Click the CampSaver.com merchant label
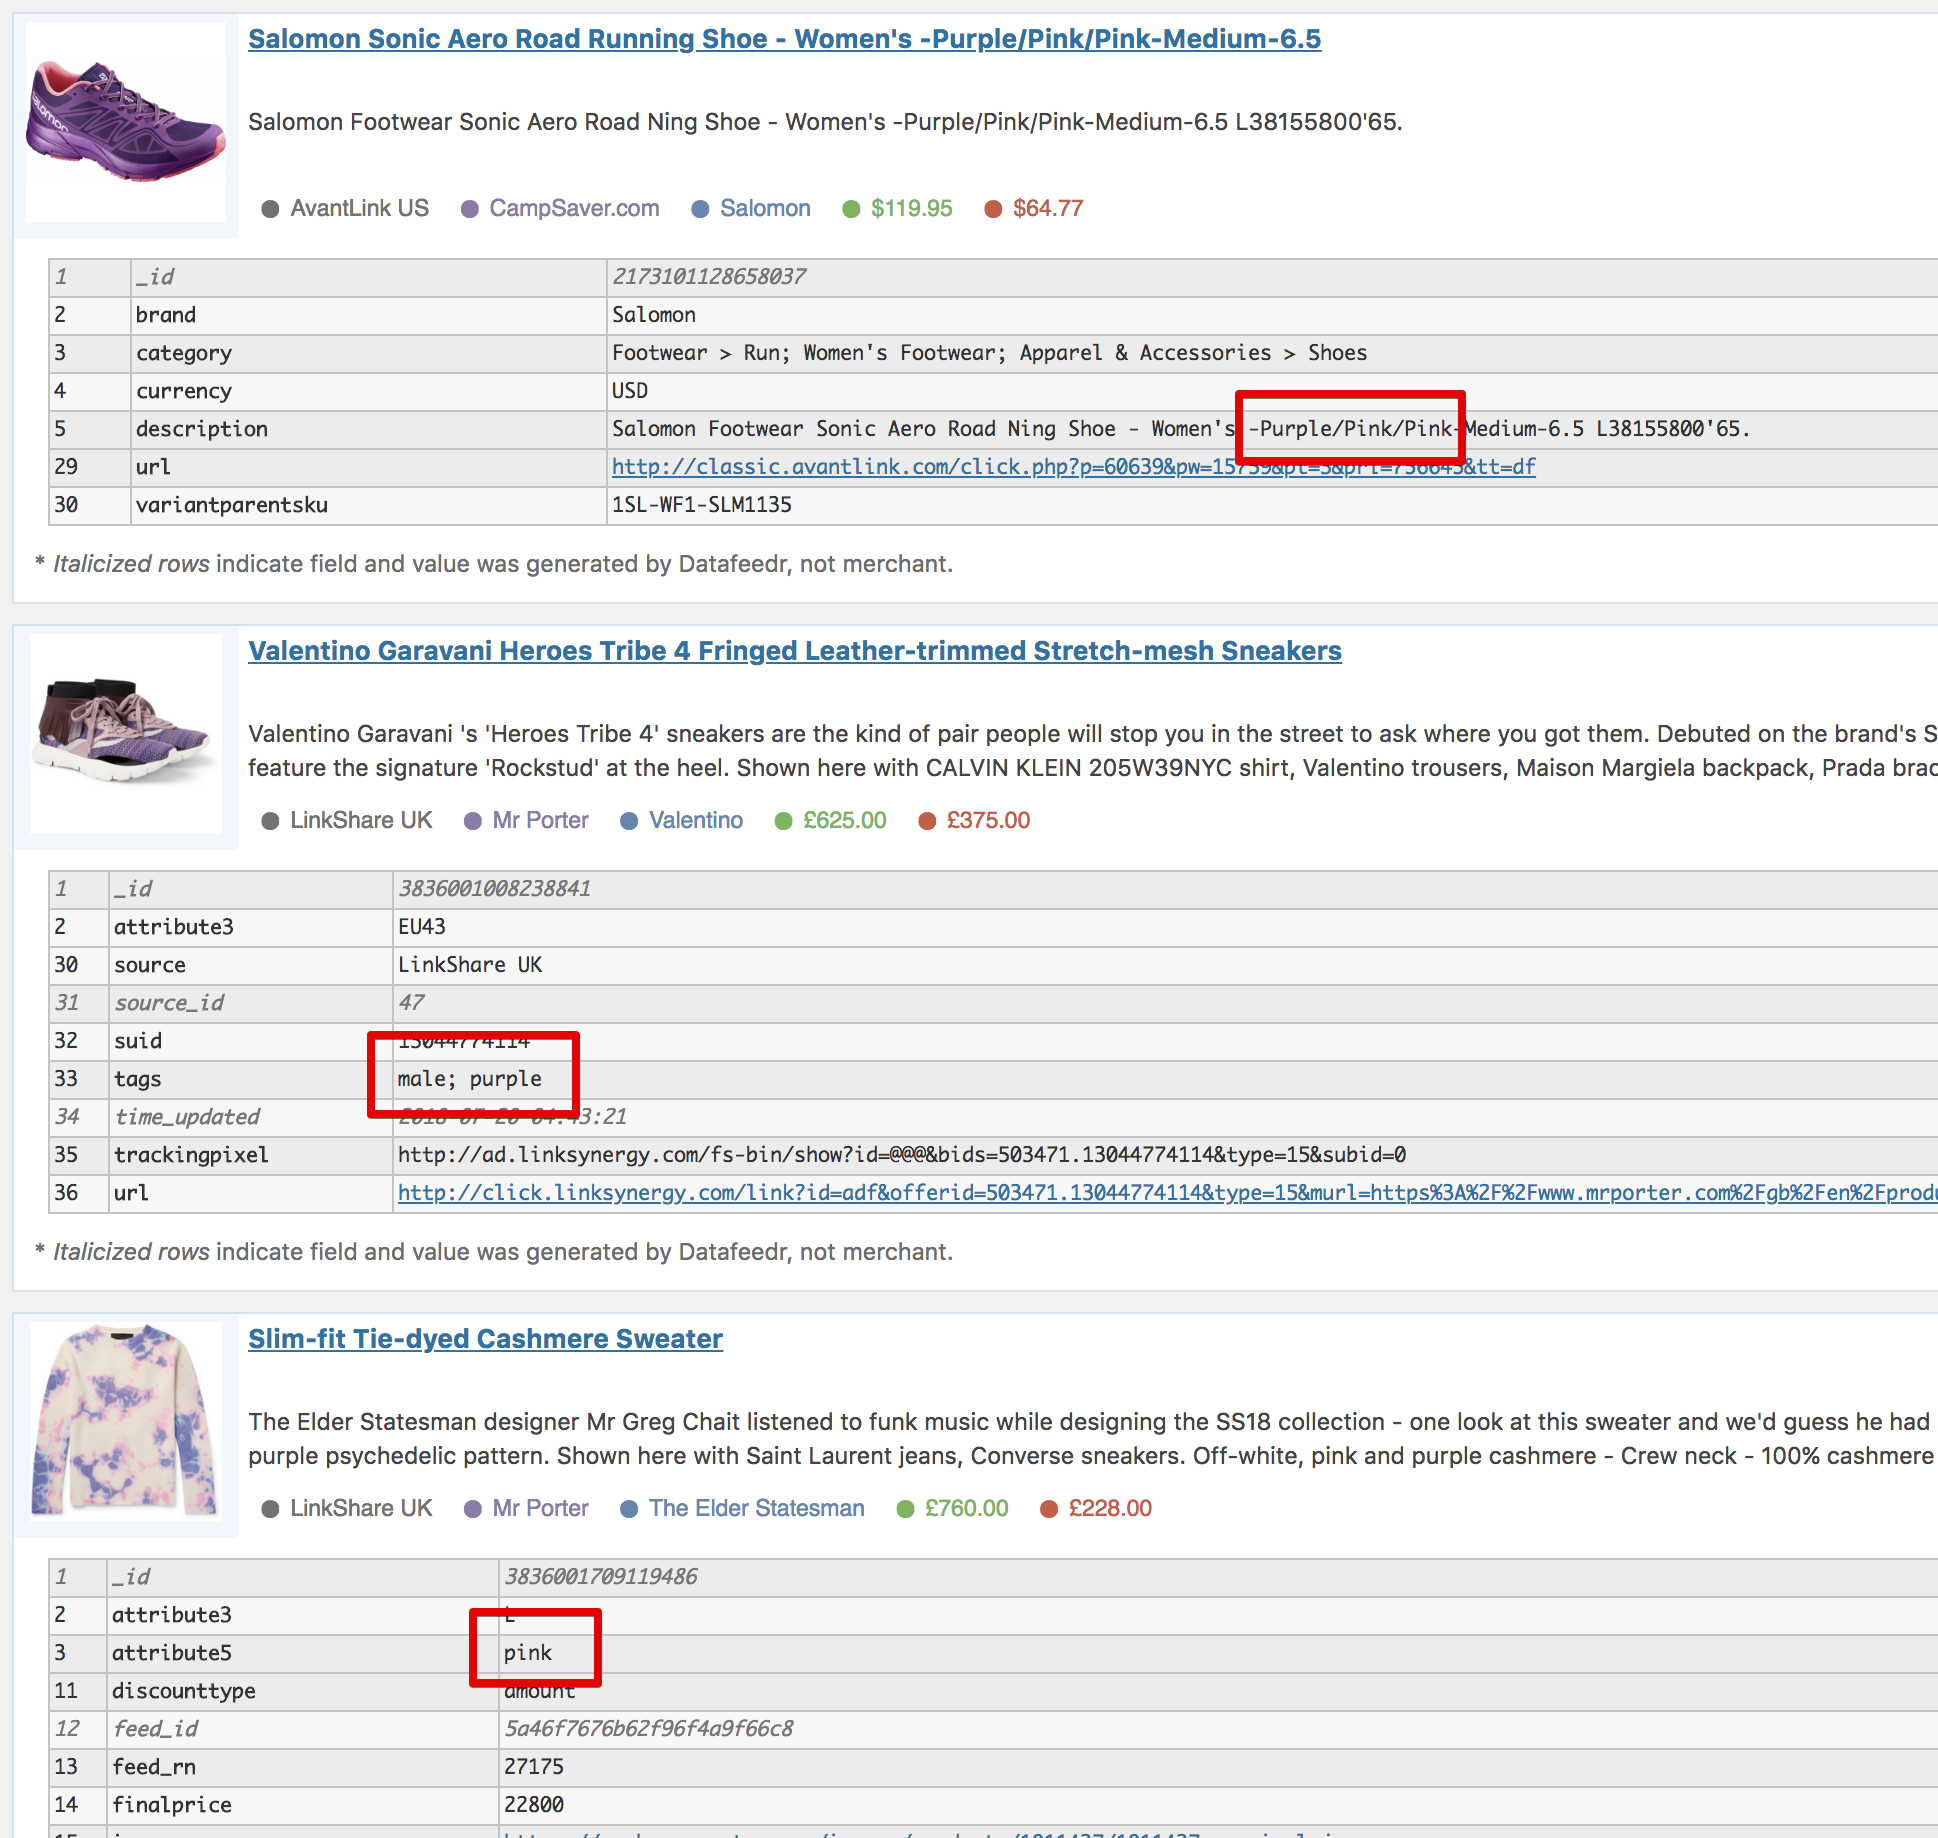This screenshot has height=1838, width=1938. 574,208
